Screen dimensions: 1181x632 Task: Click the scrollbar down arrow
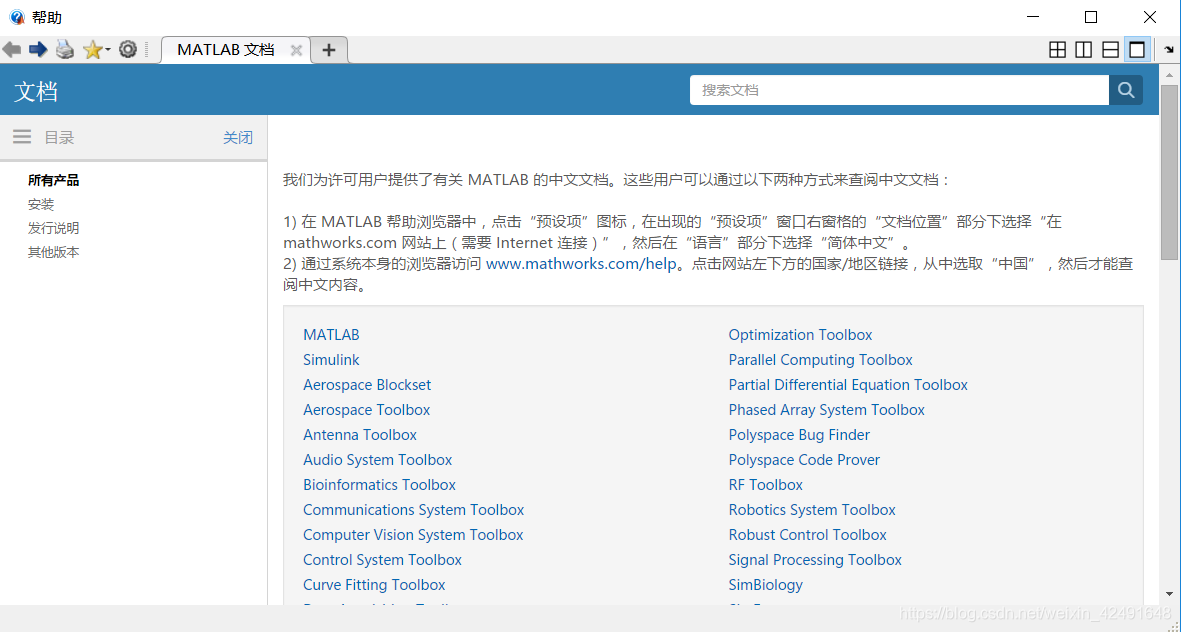tap(1169, 594)
